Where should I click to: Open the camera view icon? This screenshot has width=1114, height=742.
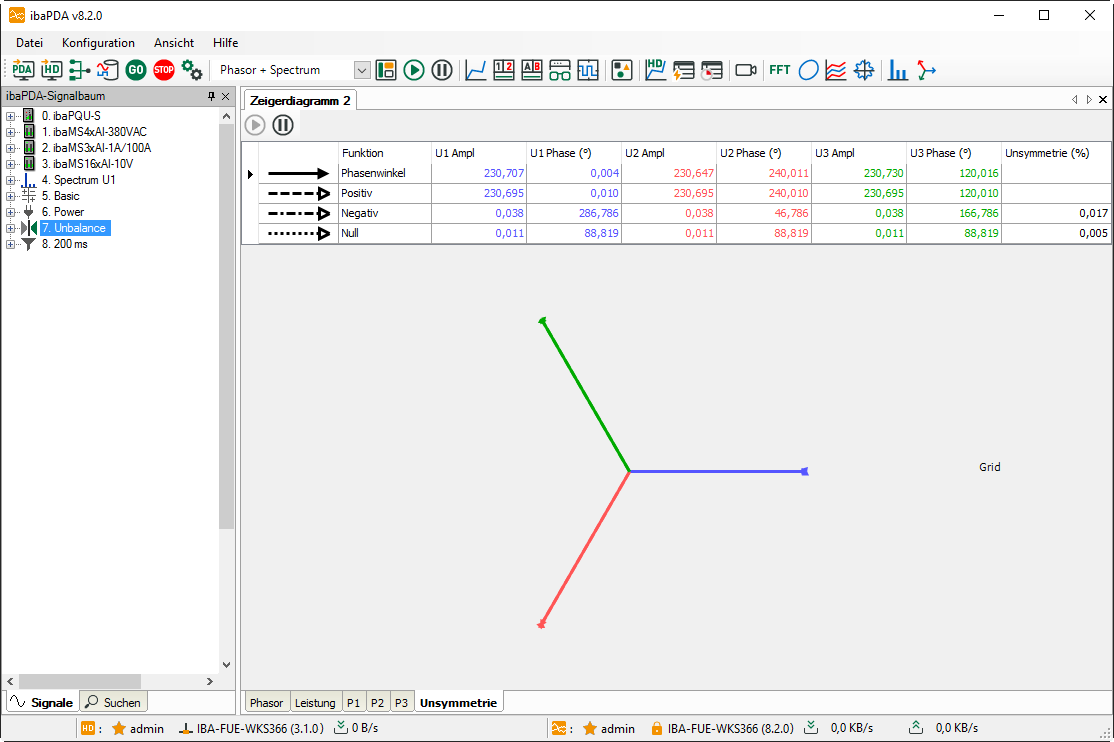(x=745, y=70)
